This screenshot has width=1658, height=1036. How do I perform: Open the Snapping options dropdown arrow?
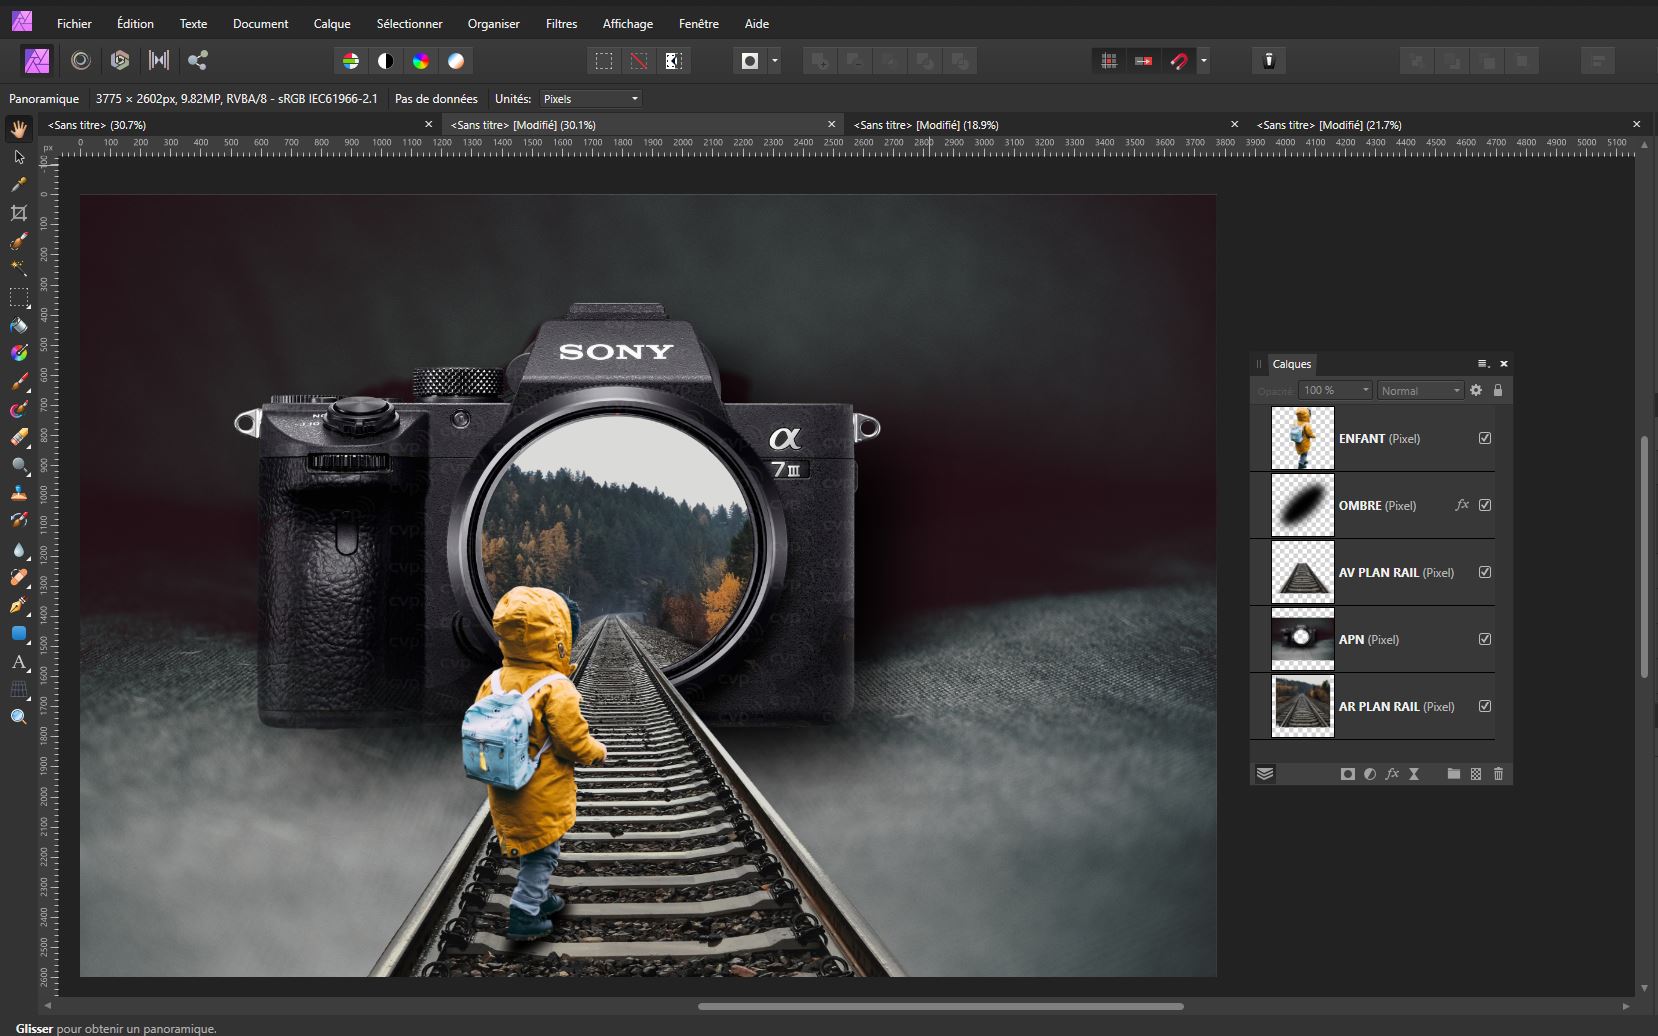point(1204,61)
